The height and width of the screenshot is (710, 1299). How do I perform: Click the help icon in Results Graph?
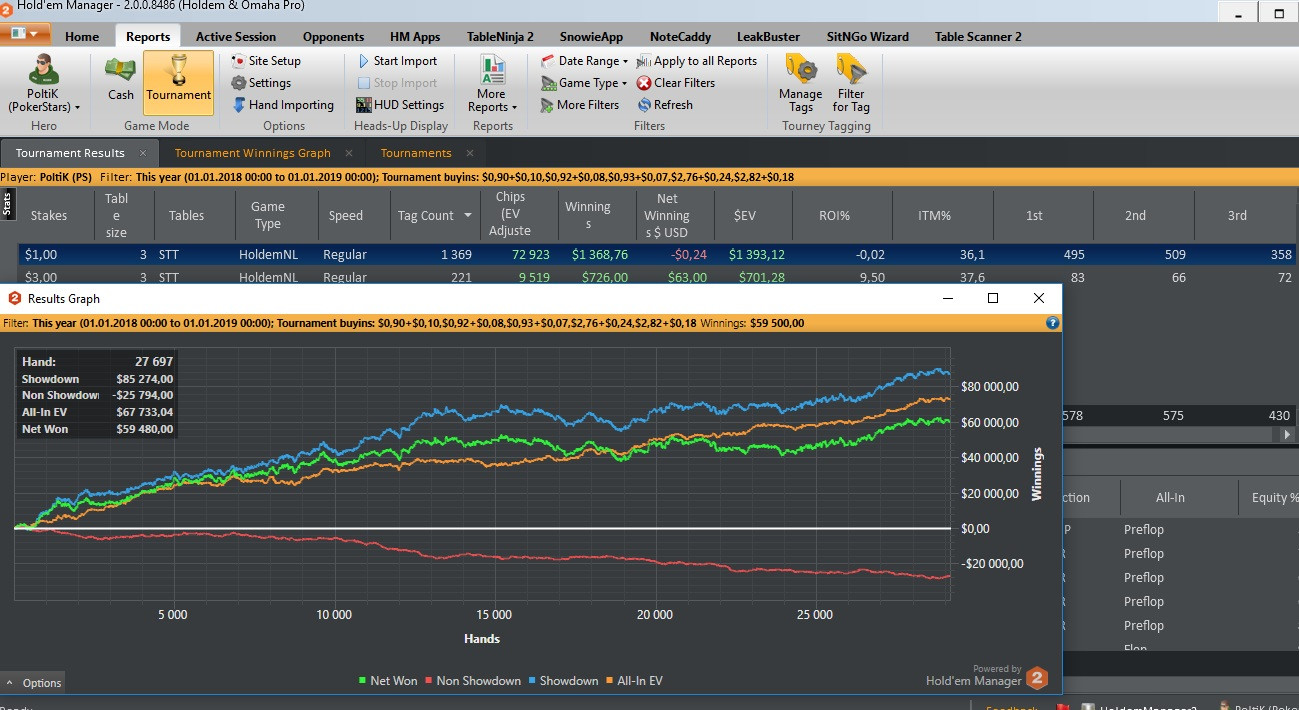[x=1052, y=323]
